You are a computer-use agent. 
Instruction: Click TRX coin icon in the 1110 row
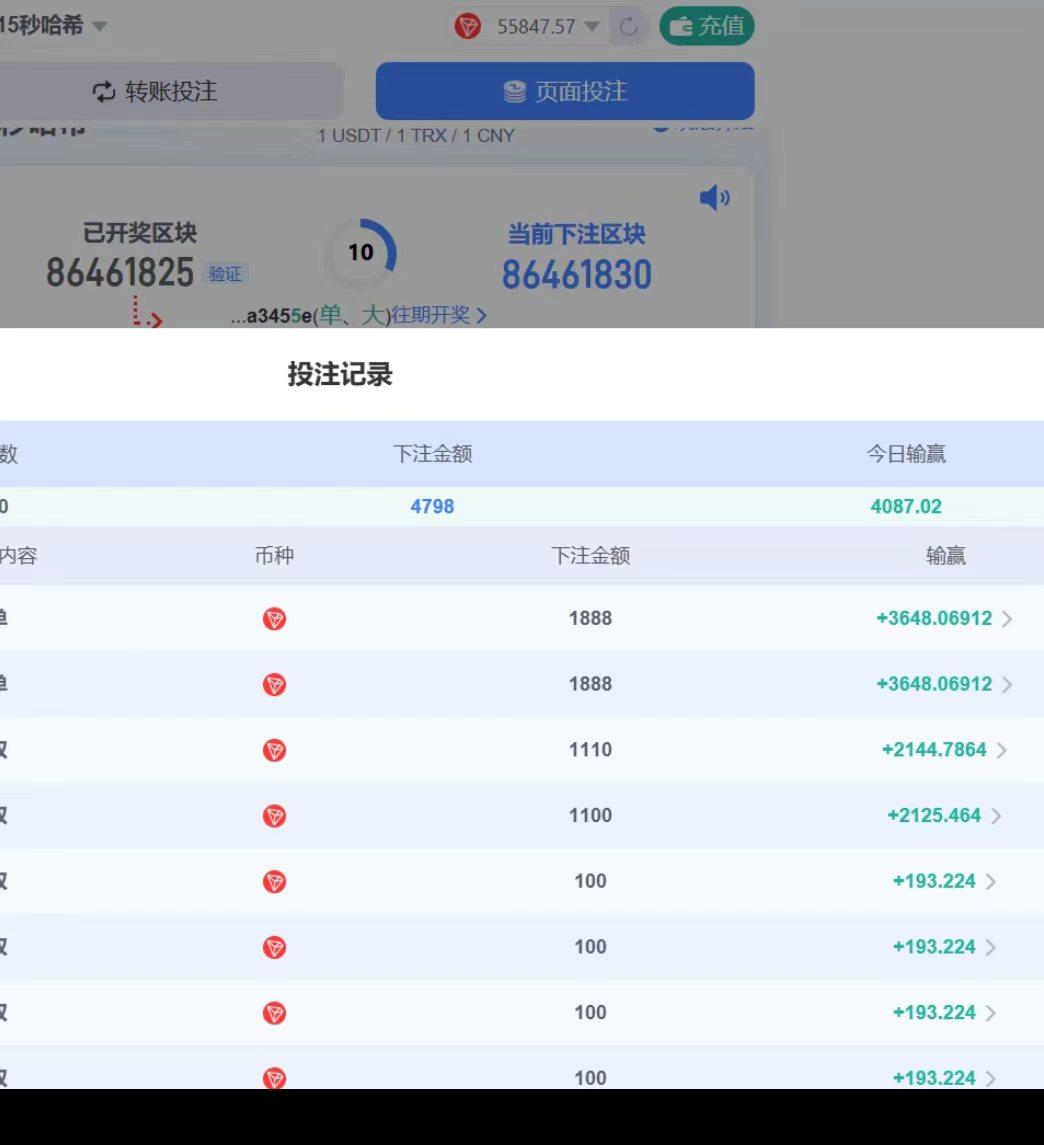(x=275, y=750)
